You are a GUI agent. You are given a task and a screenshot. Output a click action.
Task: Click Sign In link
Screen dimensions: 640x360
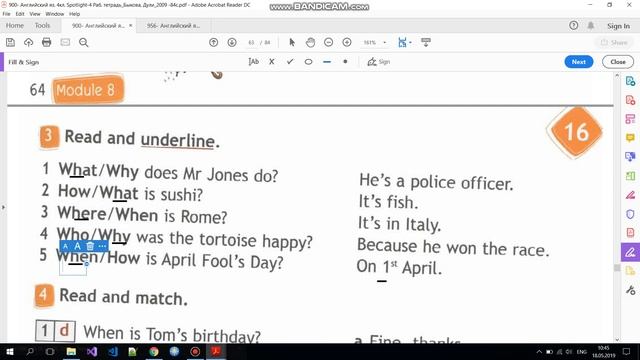click(618, 26)
